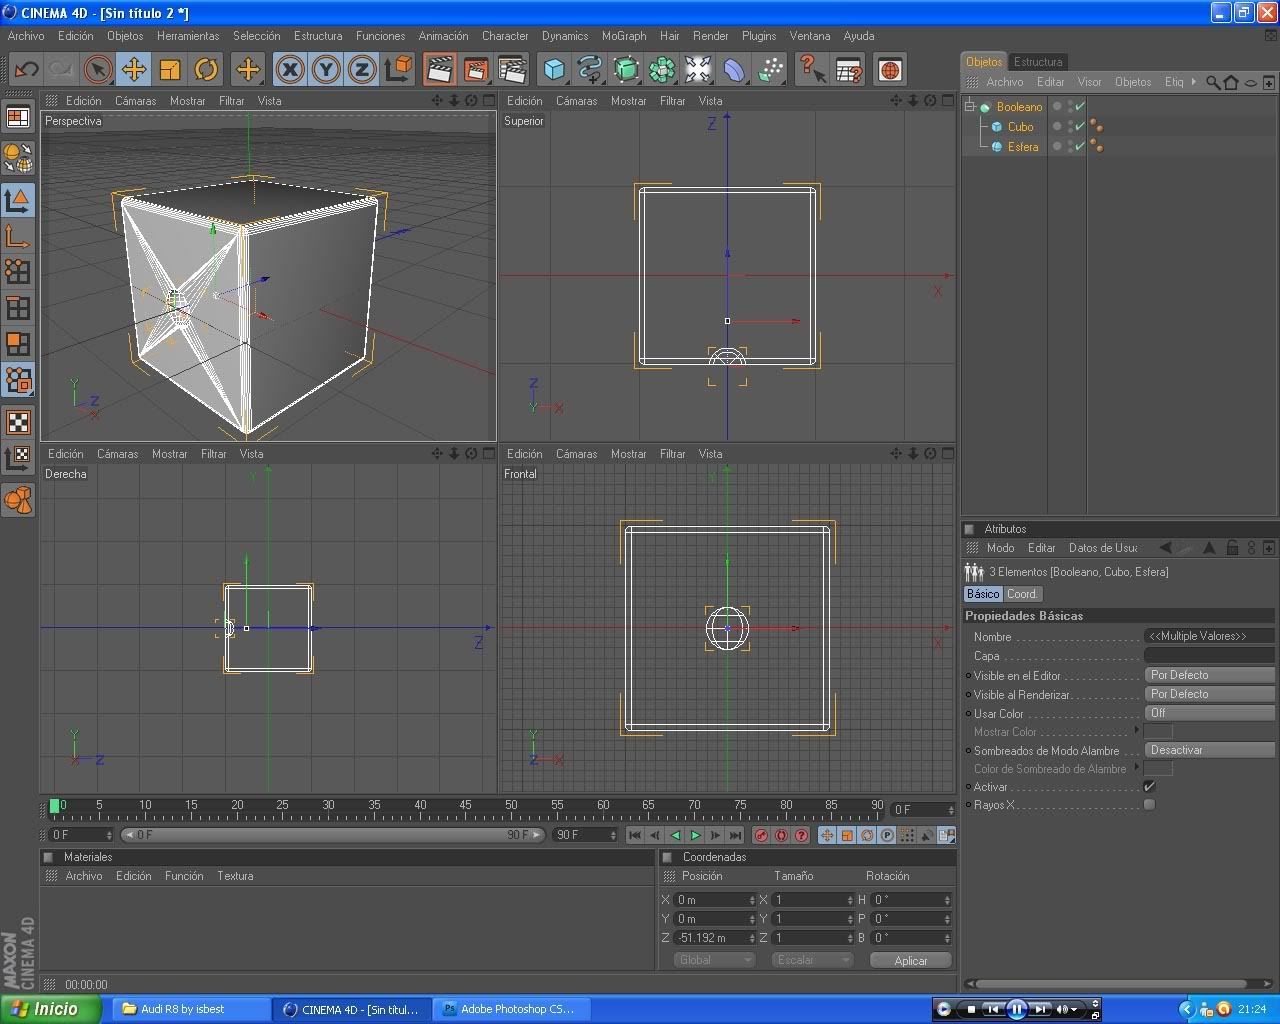1280x1024 pixels.
Task: Expand Color de Sombreado de Alambre arrow
Action: coord(1137,768)
